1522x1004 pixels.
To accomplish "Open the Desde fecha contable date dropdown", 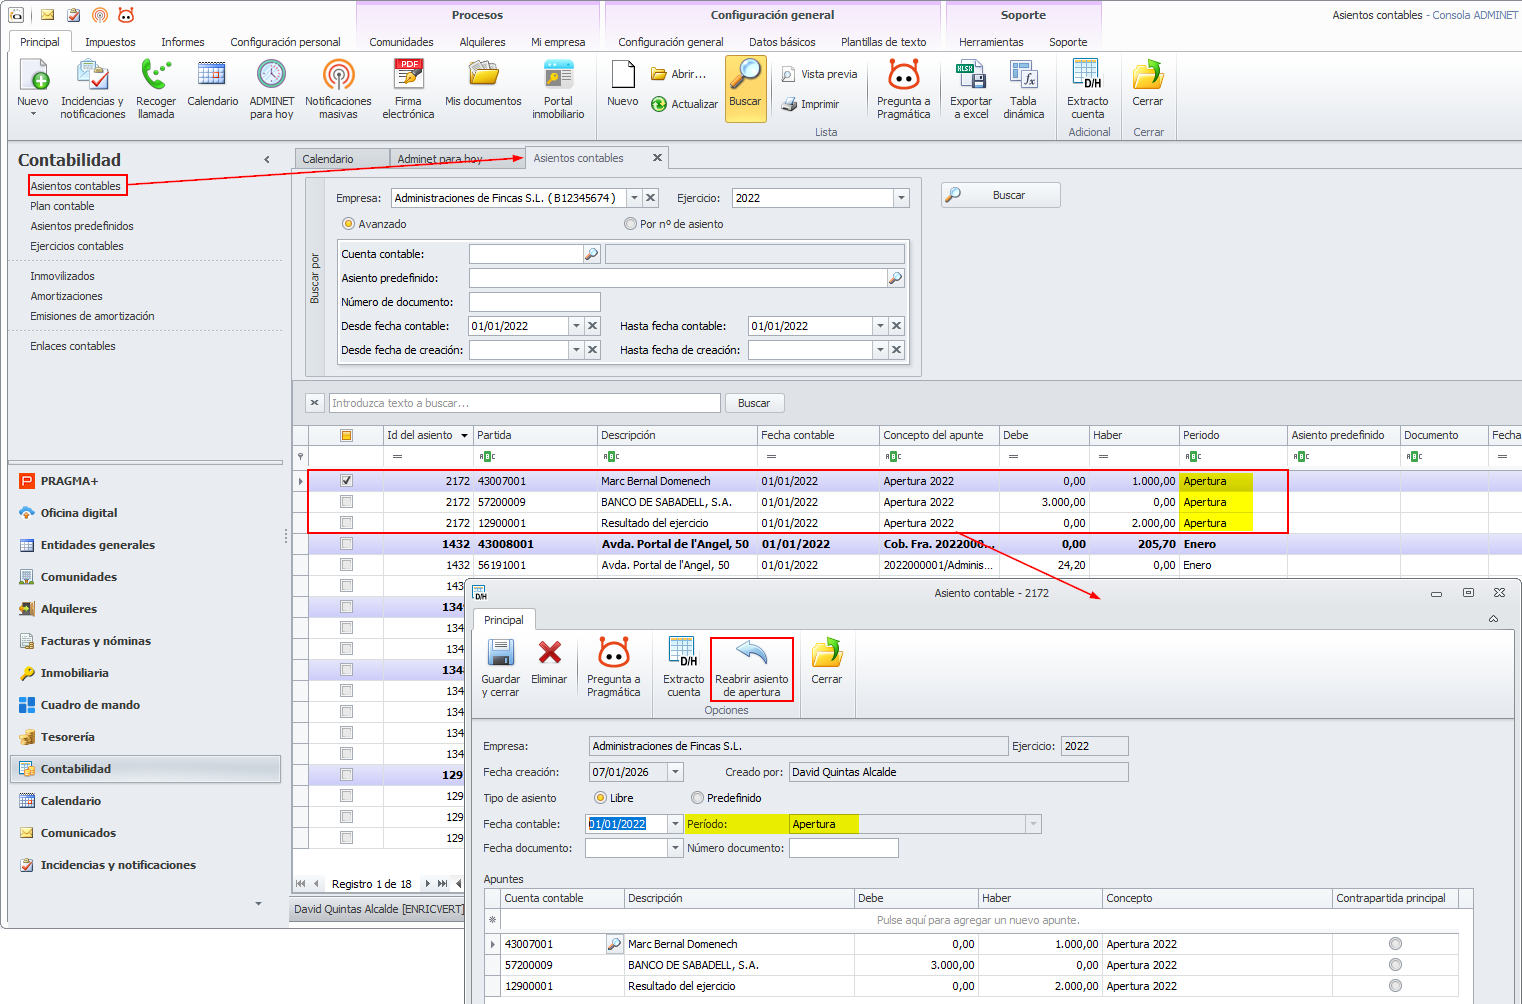I will (x=576, y=326).
